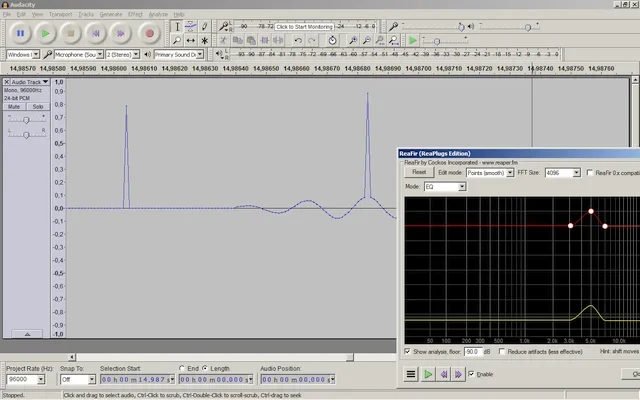This screenshot has height=400, width=640.
Task: Select the Draw pencil tool
Action: click(x=204, y=27)
